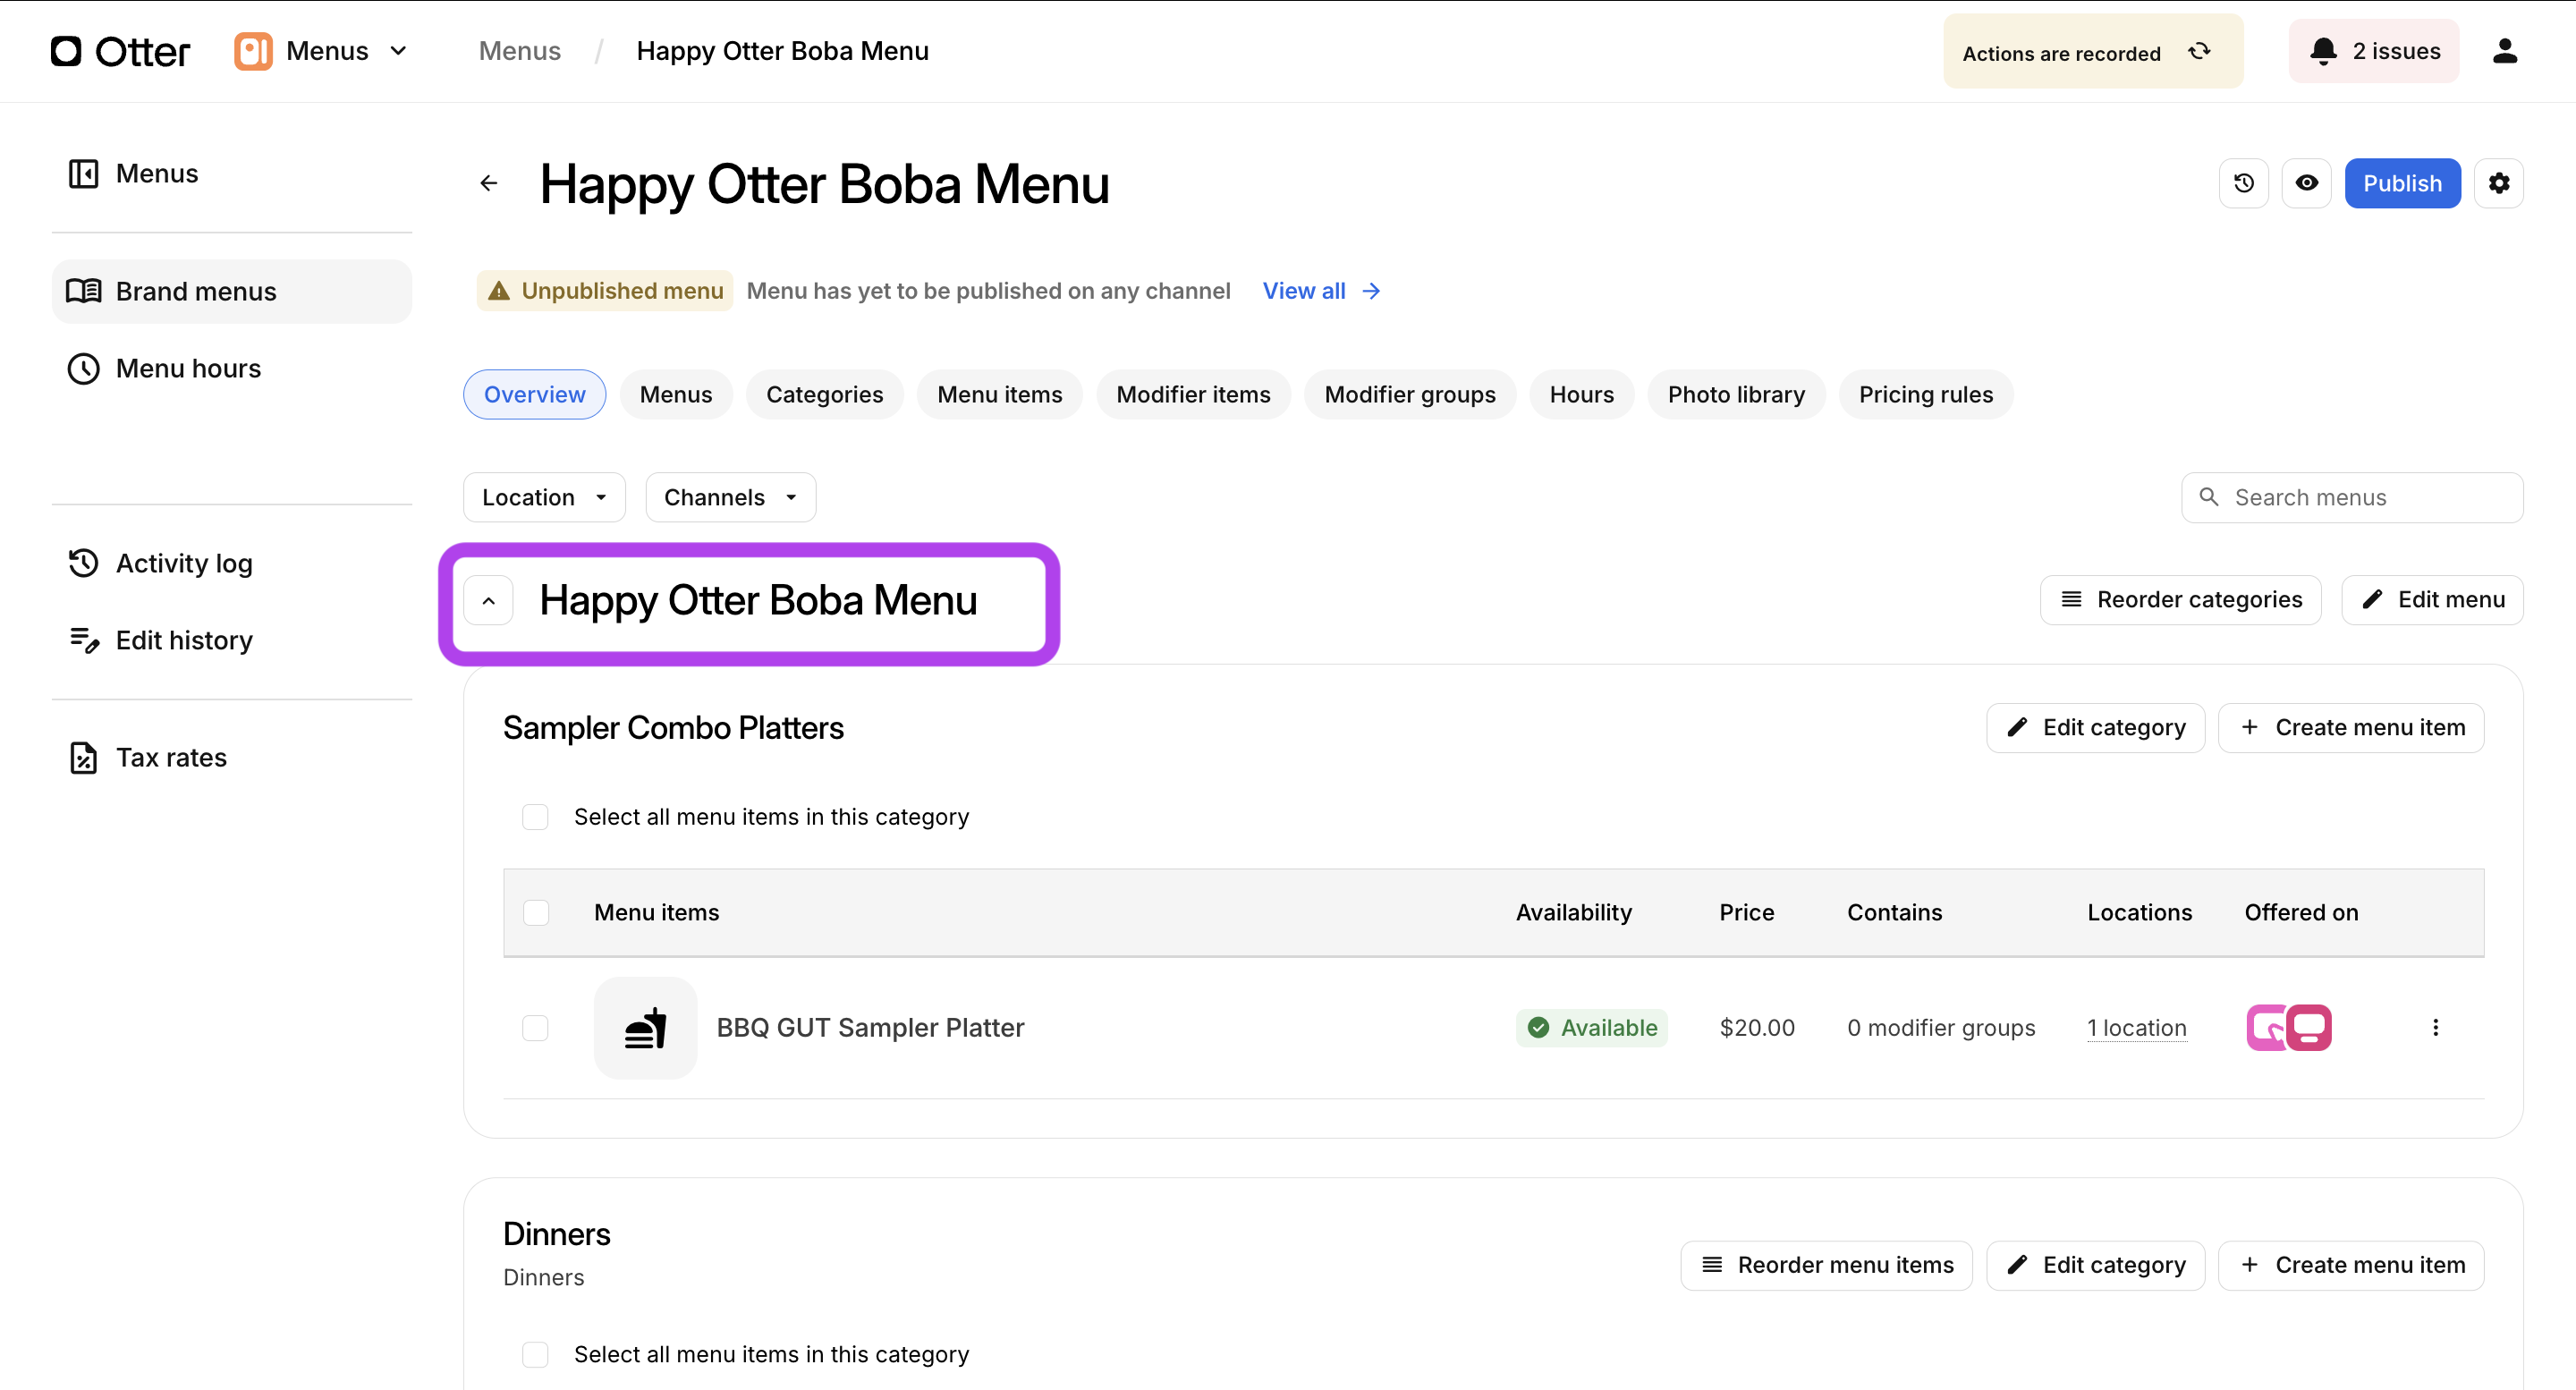Click Edit category for Sampler Combo Platters
Image resolution: width=2576 pixels, height=1390 pixels.
pos(2095,727)
